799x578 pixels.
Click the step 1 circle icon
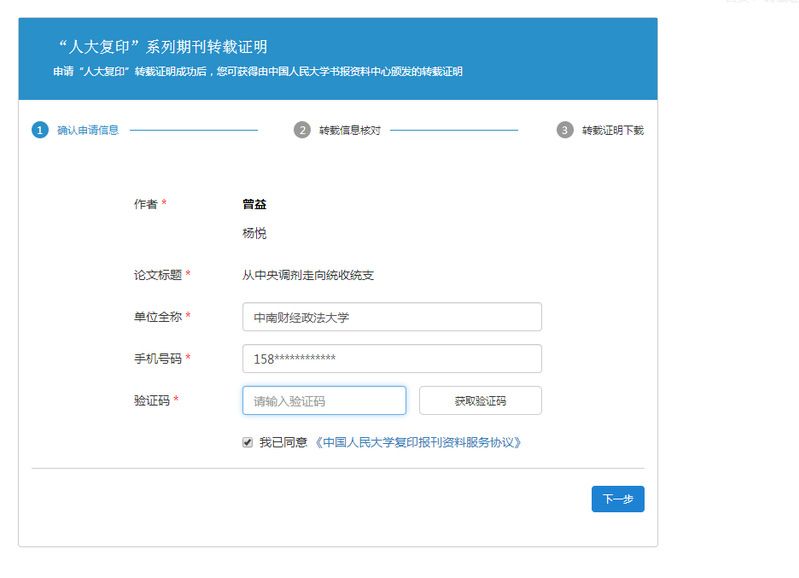pos(40,130)
